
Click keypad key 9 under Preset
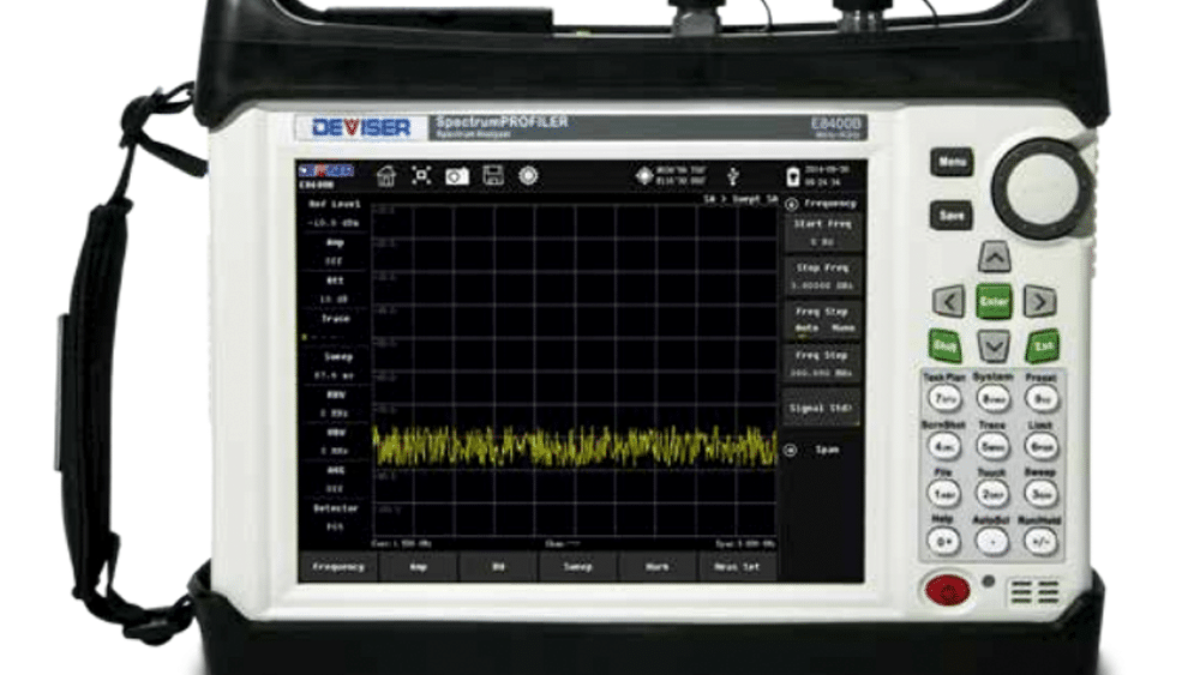(x=1040, y=398)
